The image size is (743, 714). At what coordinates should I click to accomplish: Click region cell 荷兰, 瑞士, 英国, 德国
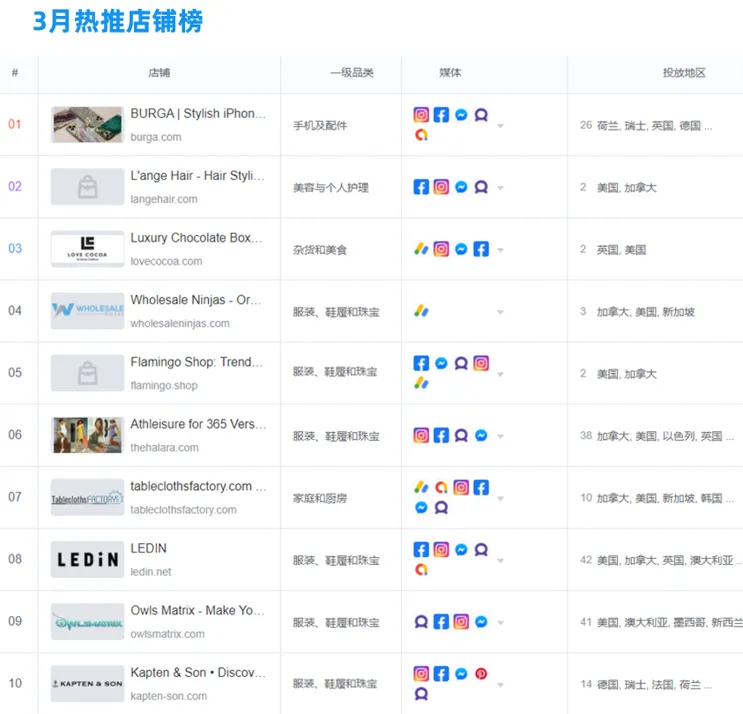(x=654, y=126)
